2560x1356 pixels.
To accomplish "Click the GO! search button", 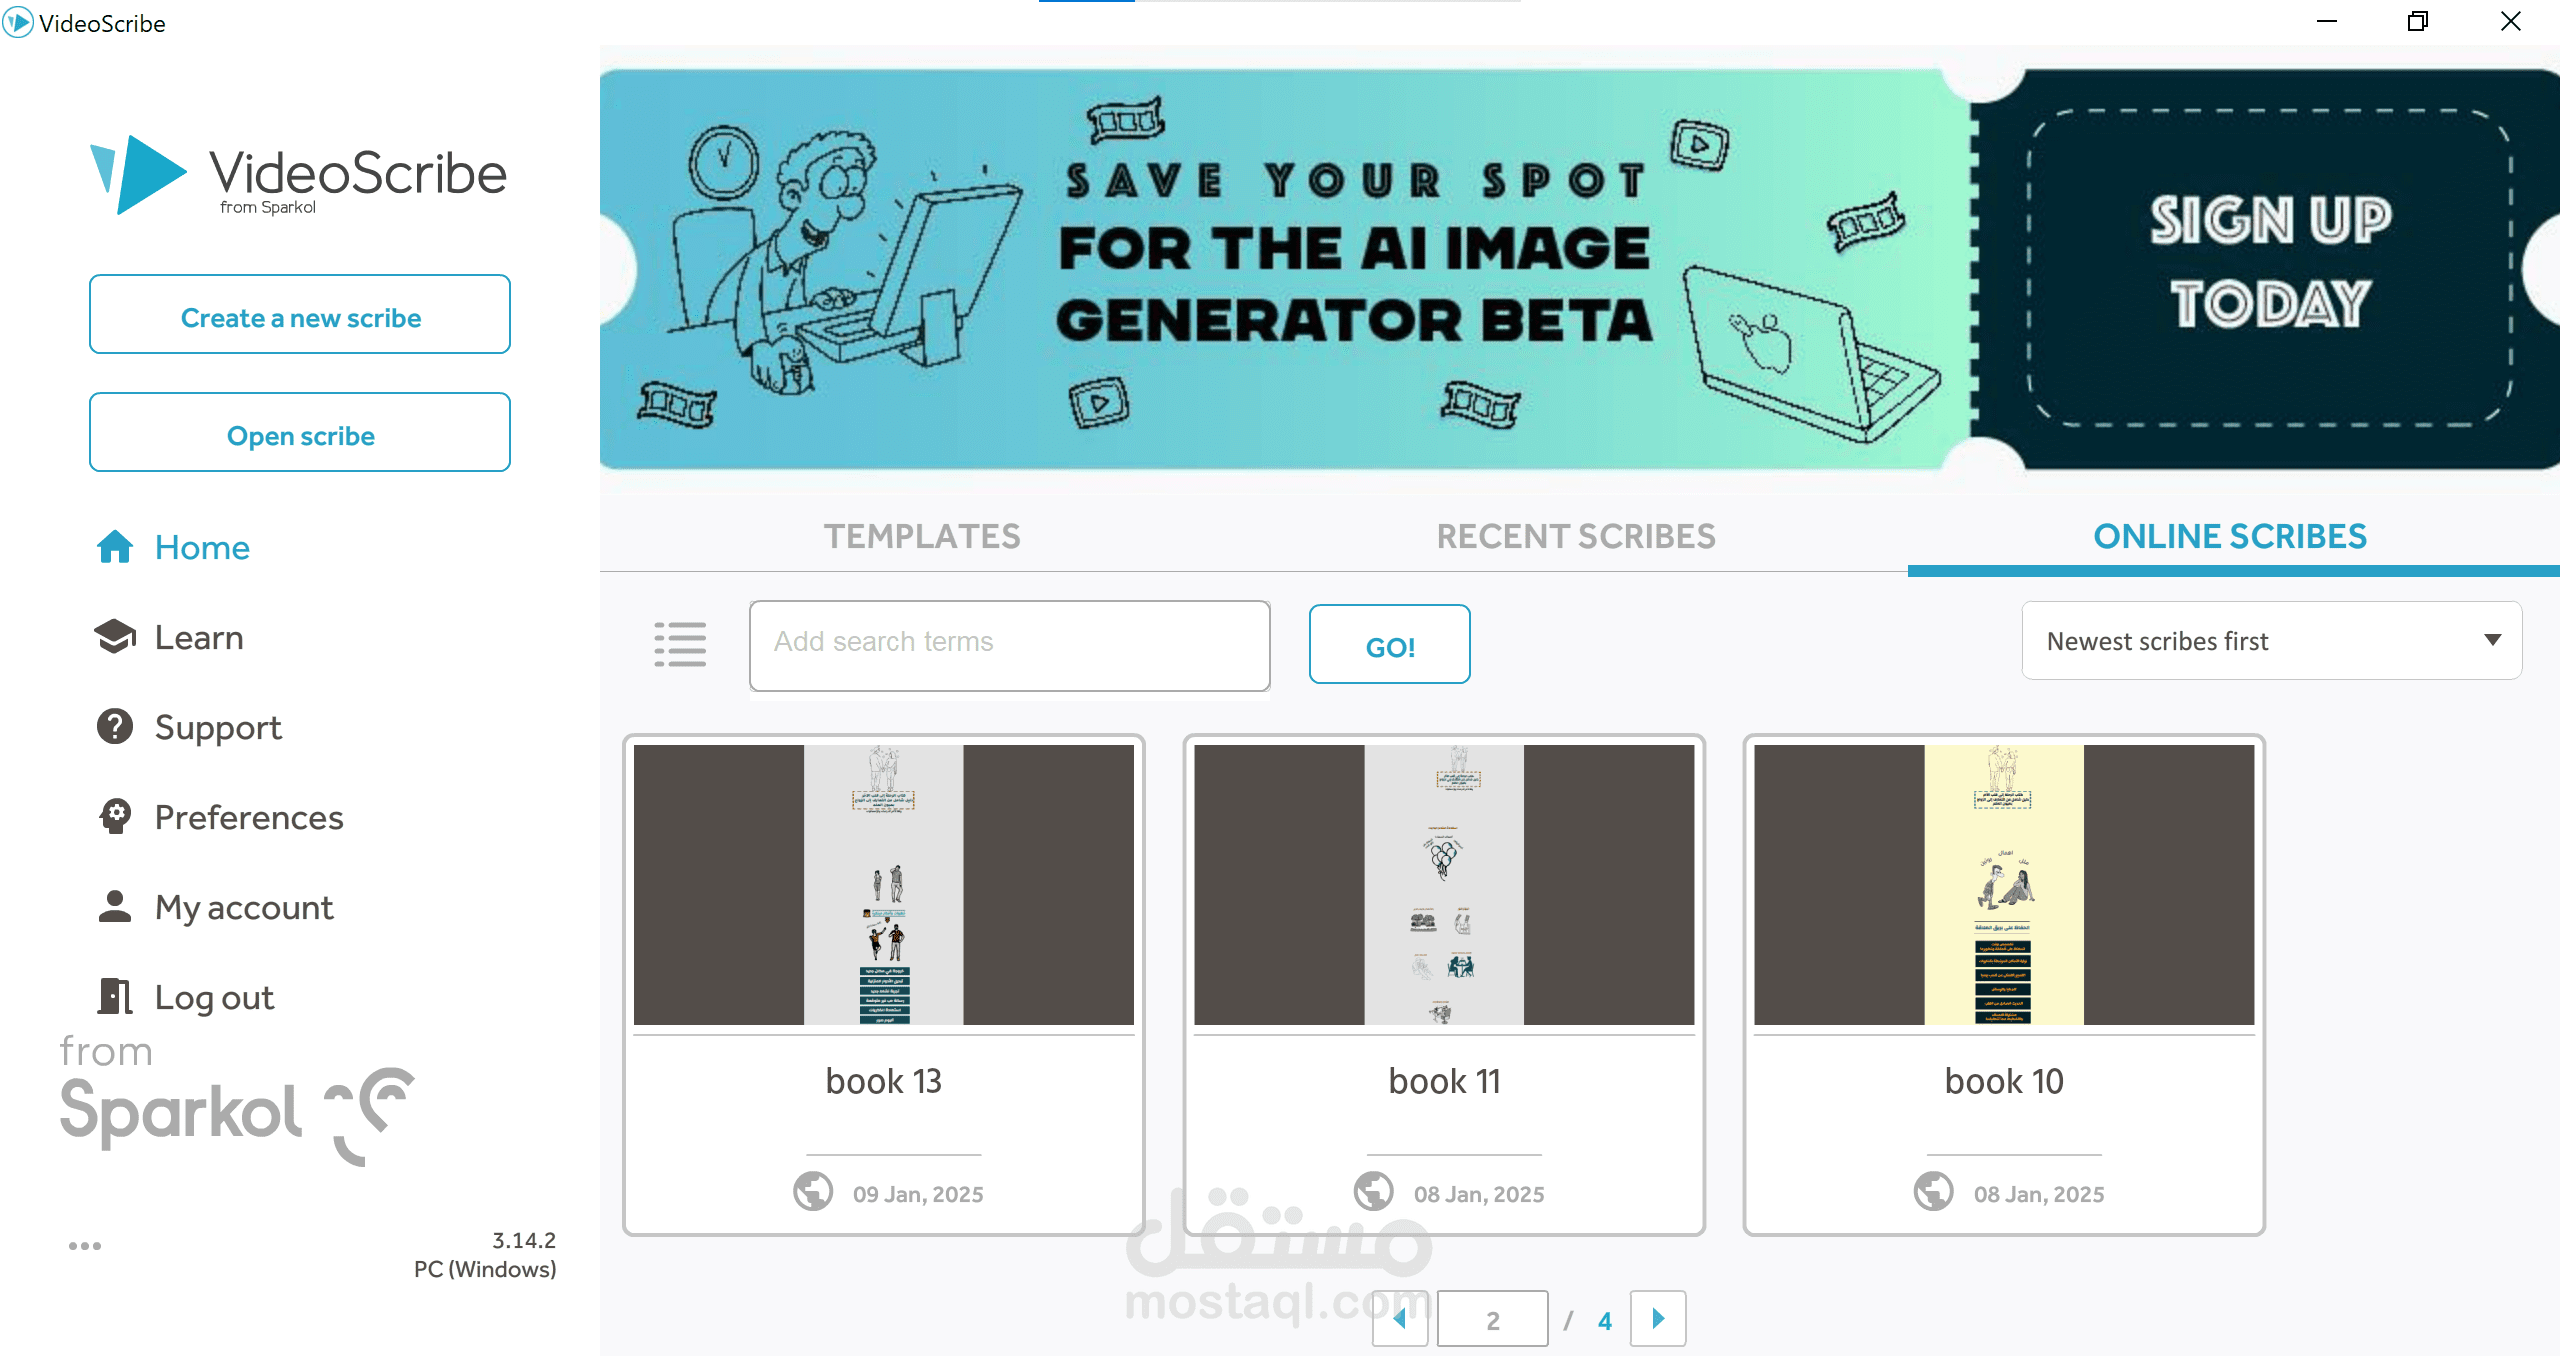I will pos(1390,645).
